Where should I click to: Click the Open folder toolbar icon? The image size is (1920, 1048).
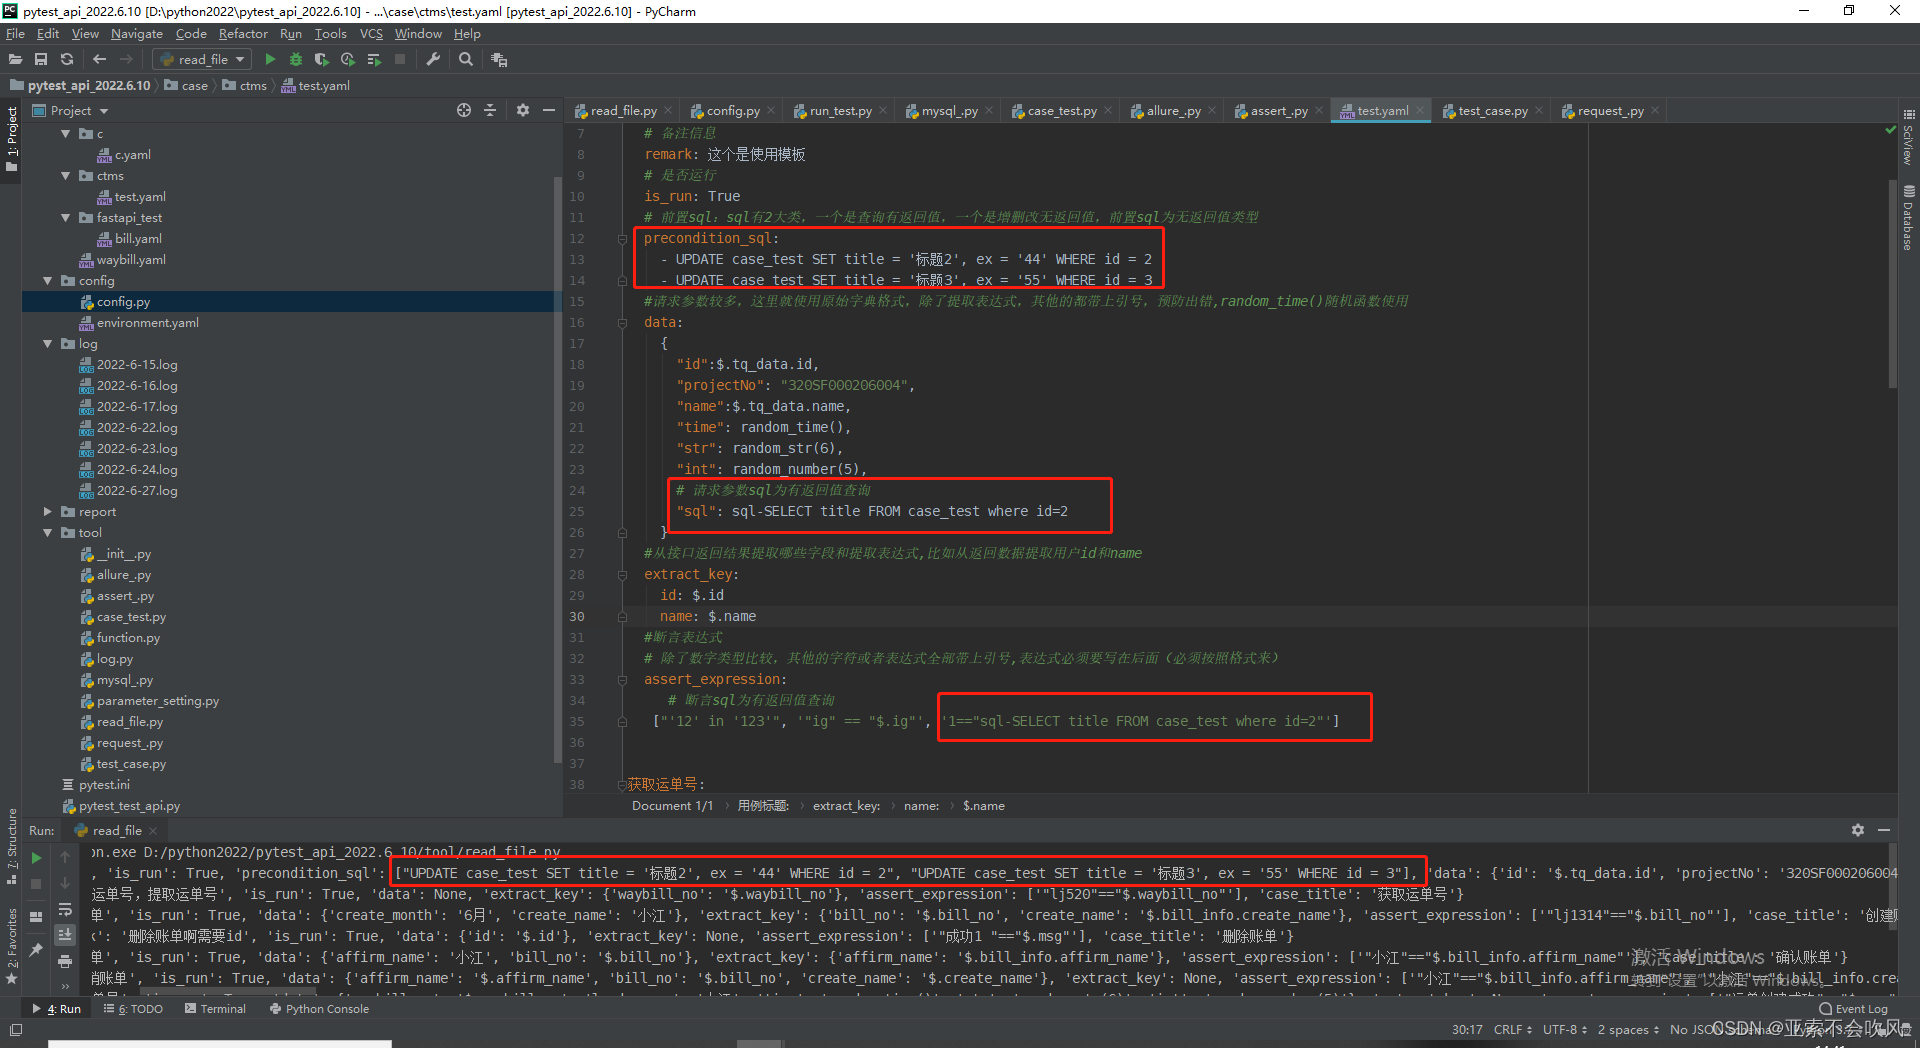[x=15, y=60]
